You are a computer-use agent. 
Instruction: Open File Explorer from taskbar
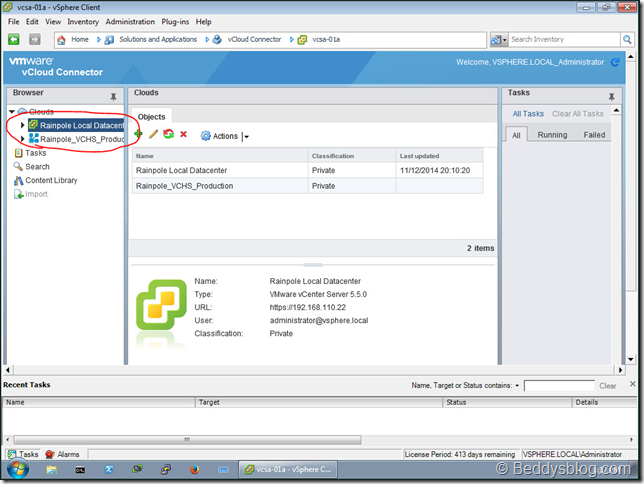click(51, 469)
